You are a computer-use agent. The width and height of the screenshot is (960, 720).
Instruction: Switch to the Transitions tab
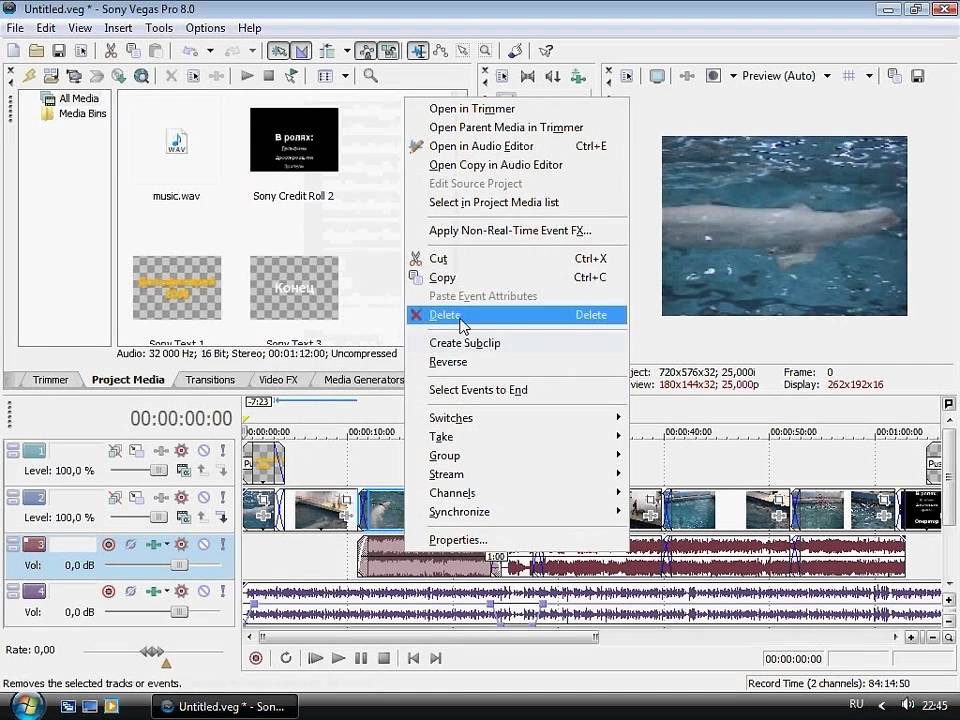pyautogui.click(x=210, y=380)
